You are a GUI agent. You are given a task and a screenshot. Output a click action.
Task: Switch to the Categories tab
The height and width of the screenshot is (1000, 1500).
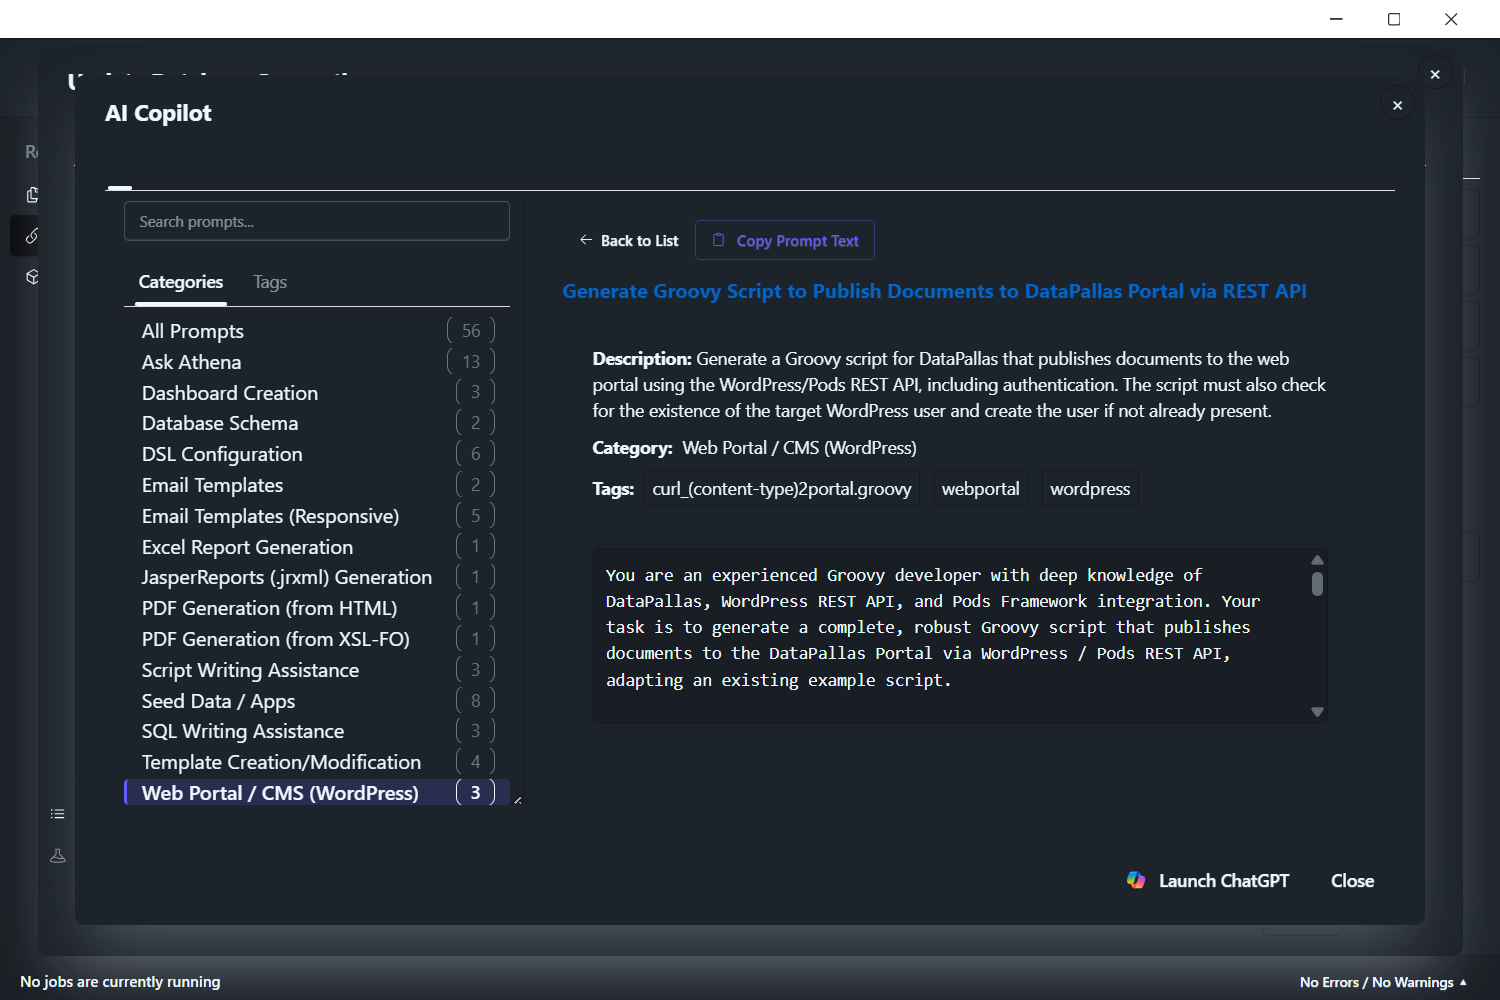pos(181,282)
